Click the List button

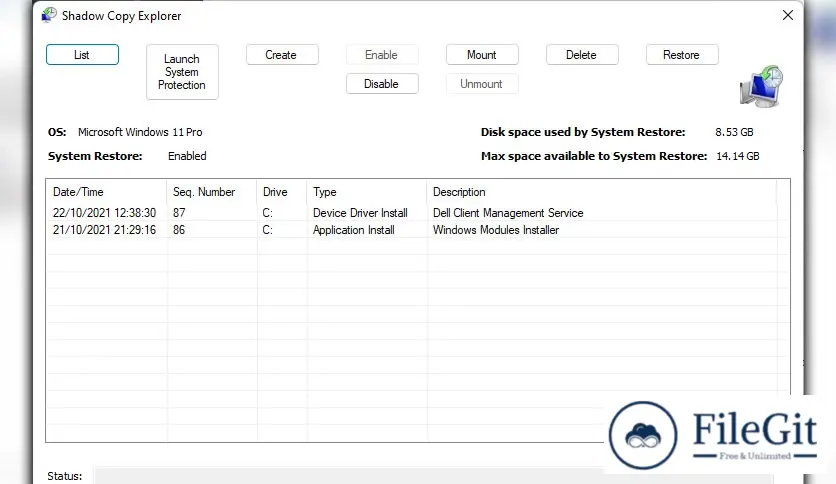(x=82, y=54)
